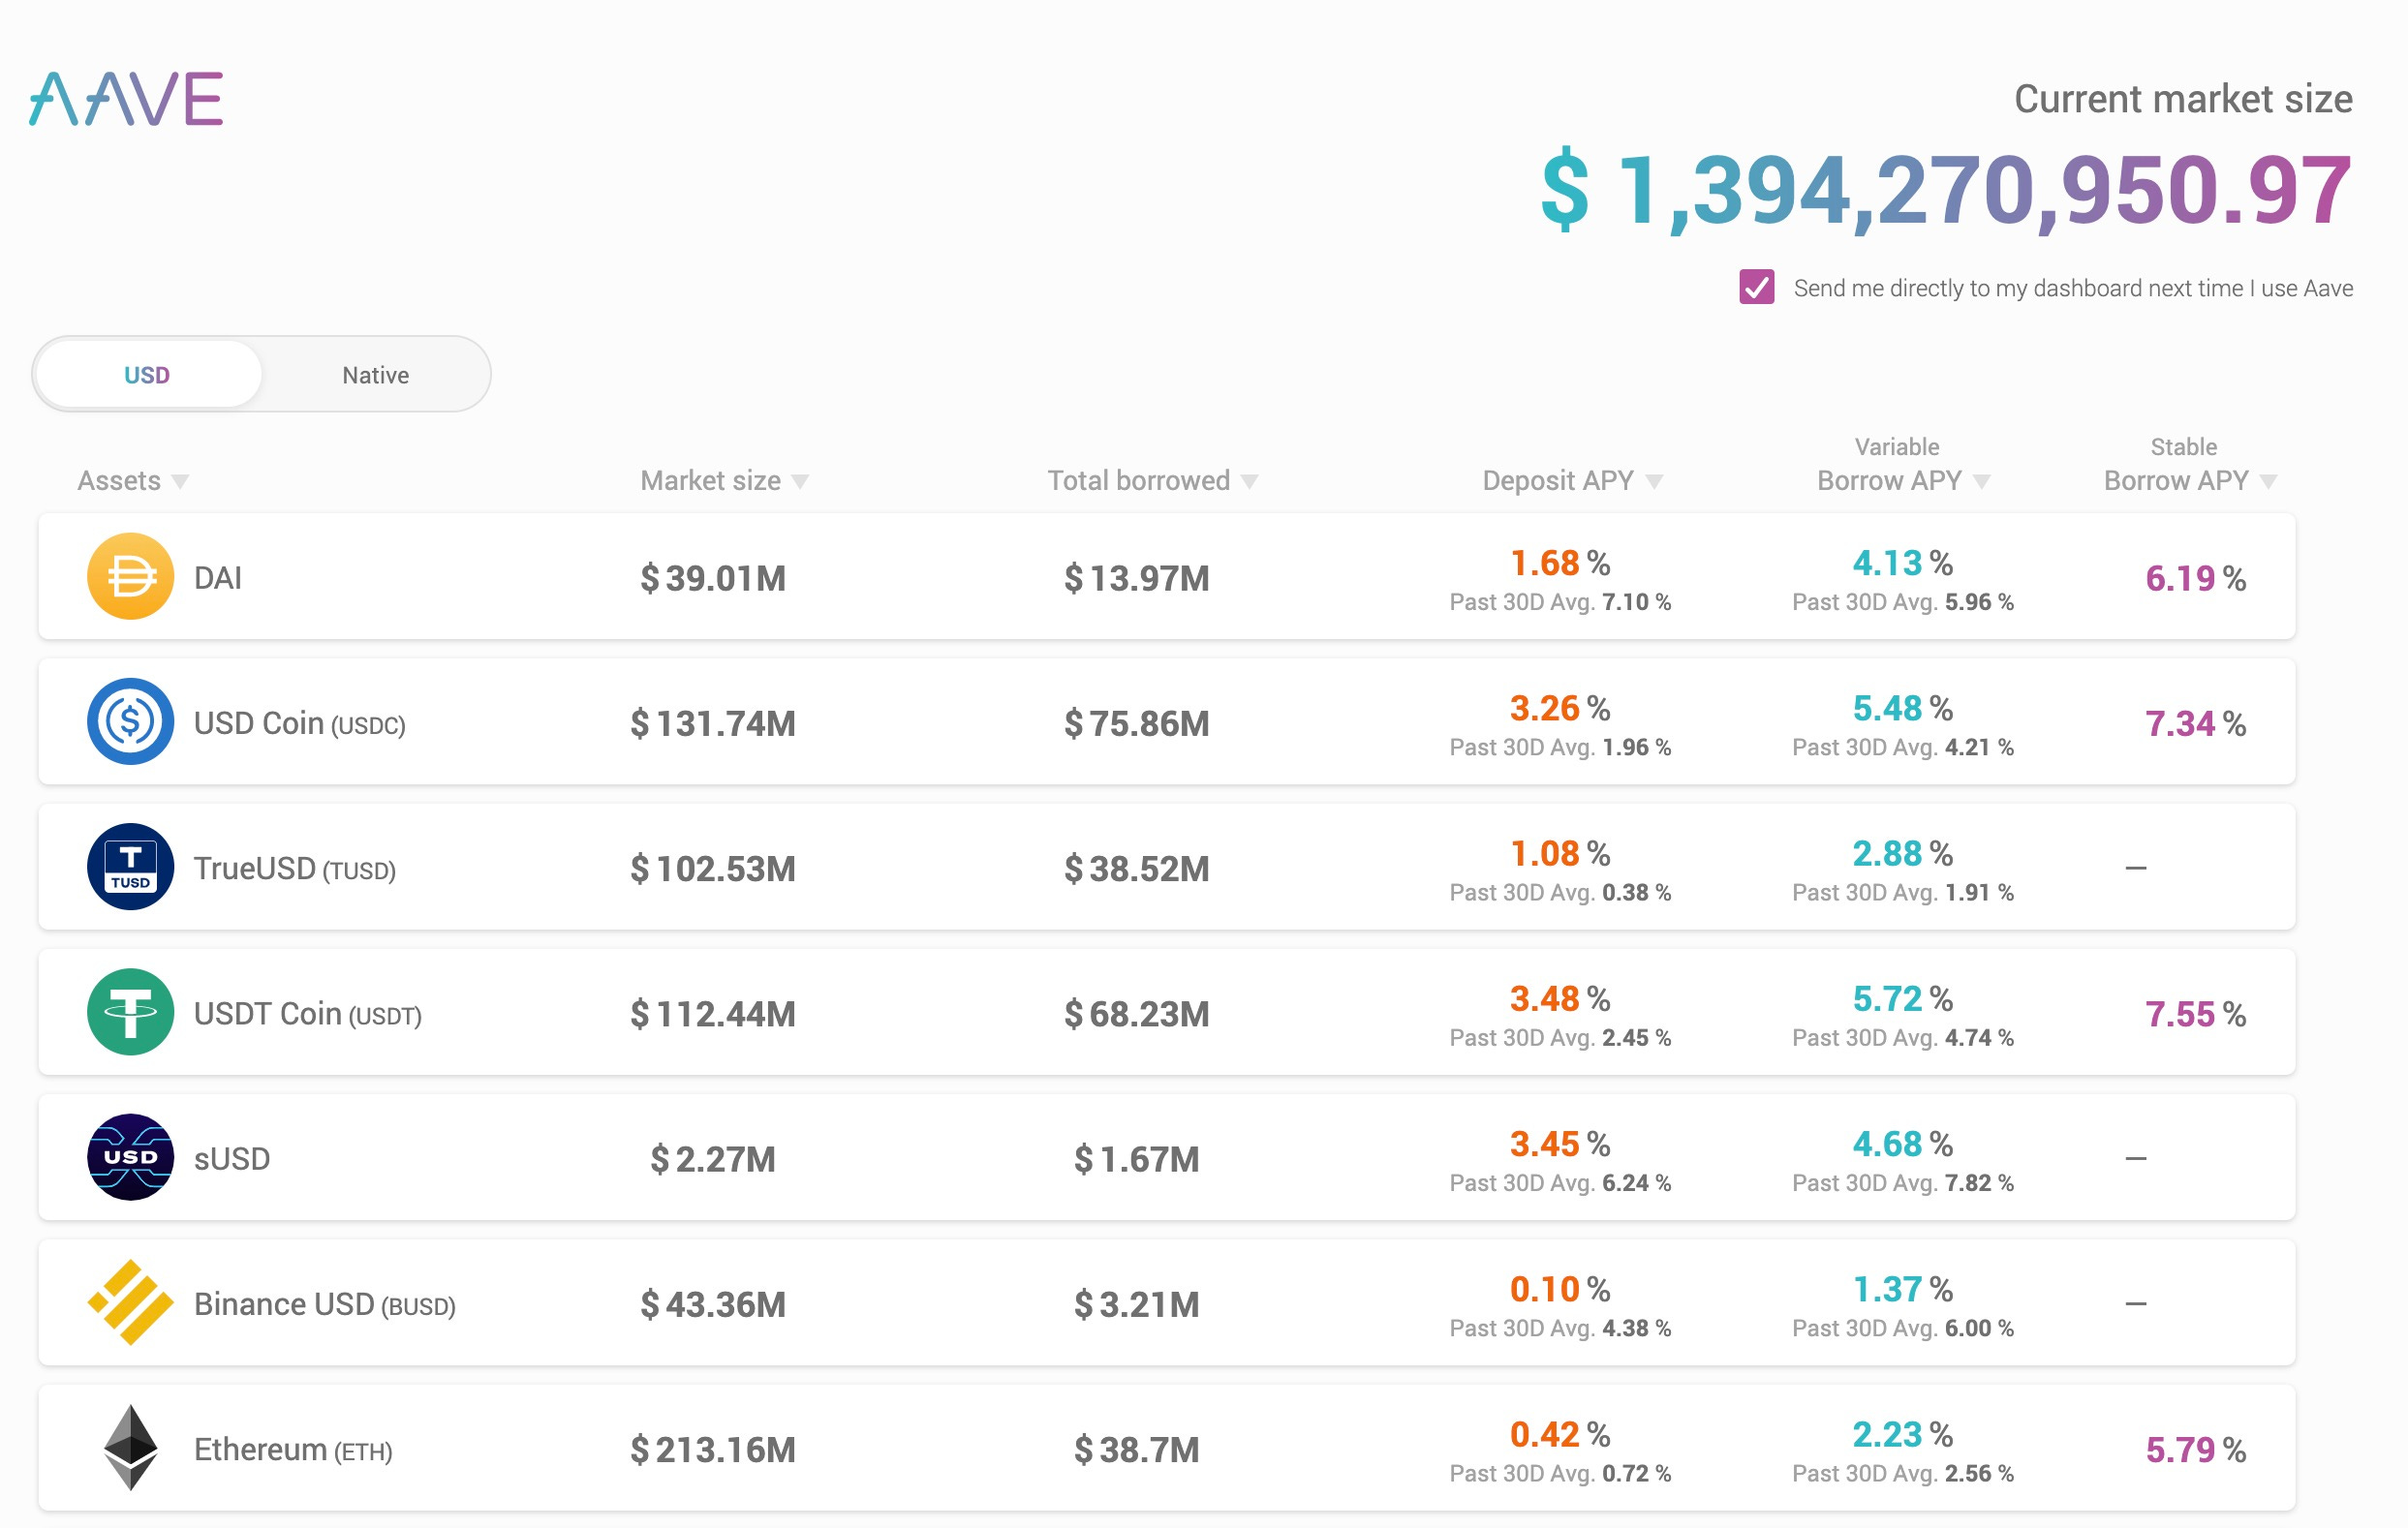Viewport: 2408px width, 1528px height.
Task: Sort by Market size arrow
Action: click(800, 482)
